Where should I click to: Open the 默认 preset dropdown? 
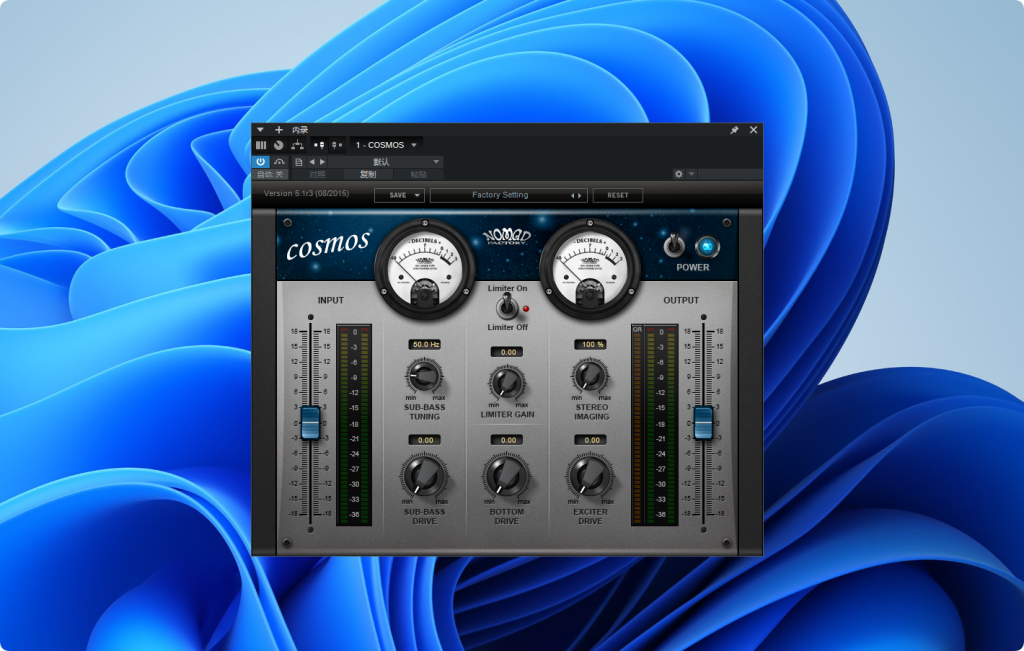[x=385, y=162]
